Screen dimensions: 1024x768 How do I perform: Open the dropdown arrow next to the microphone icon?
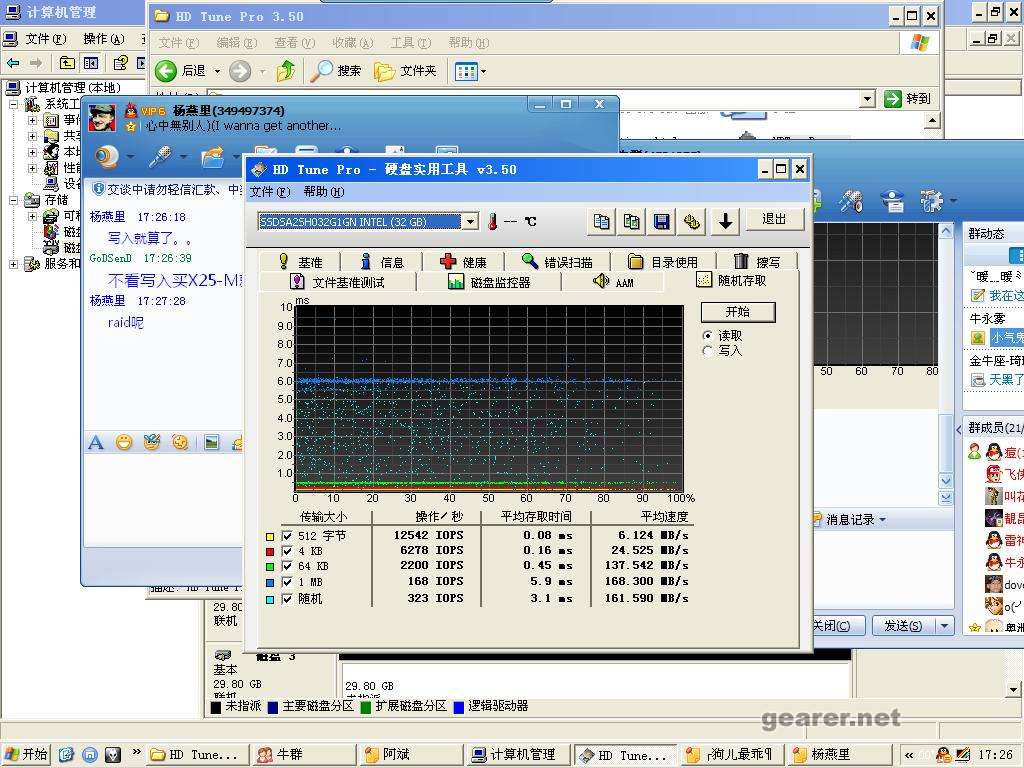coord(183,157)
